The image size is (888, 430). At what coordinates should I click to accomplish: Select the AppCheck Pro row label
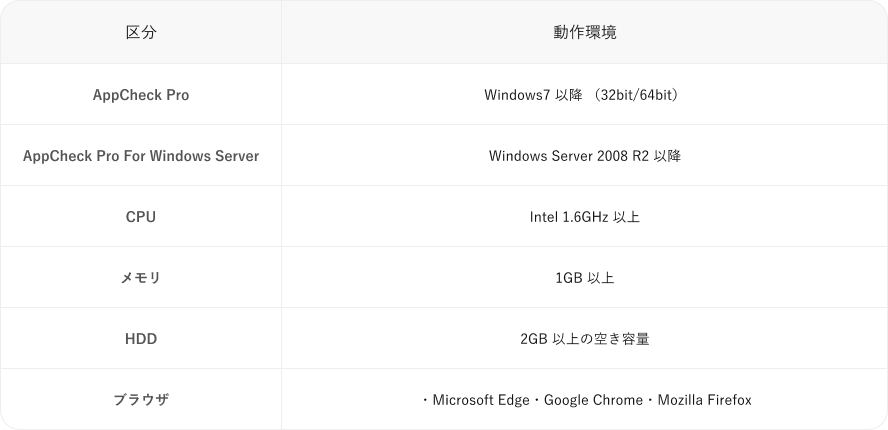(141, 95)
